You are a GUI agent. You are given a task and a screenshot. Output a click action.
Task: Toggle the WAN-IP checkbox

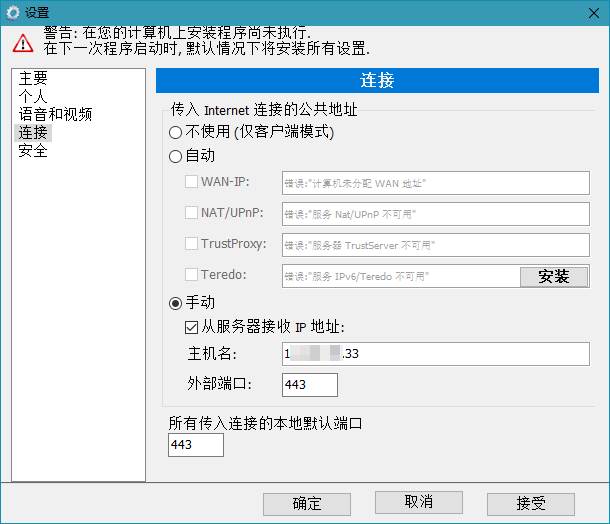coord(191,182)
